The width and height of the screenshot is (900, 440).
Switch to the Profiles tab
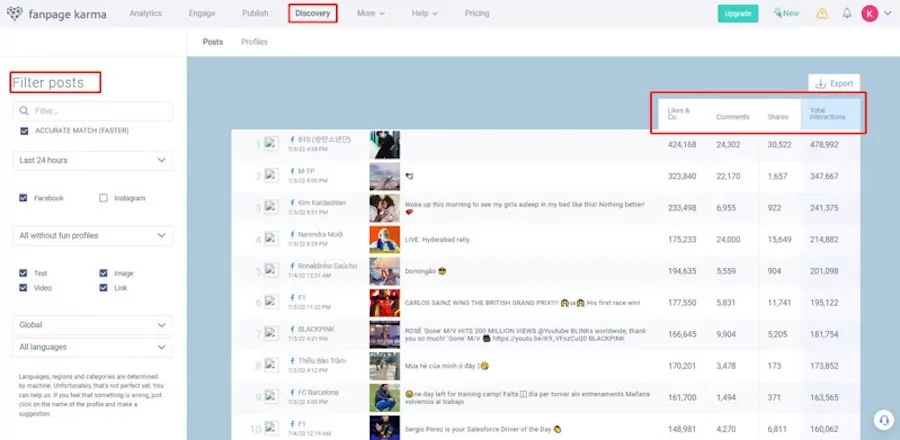tap(254, 42)
